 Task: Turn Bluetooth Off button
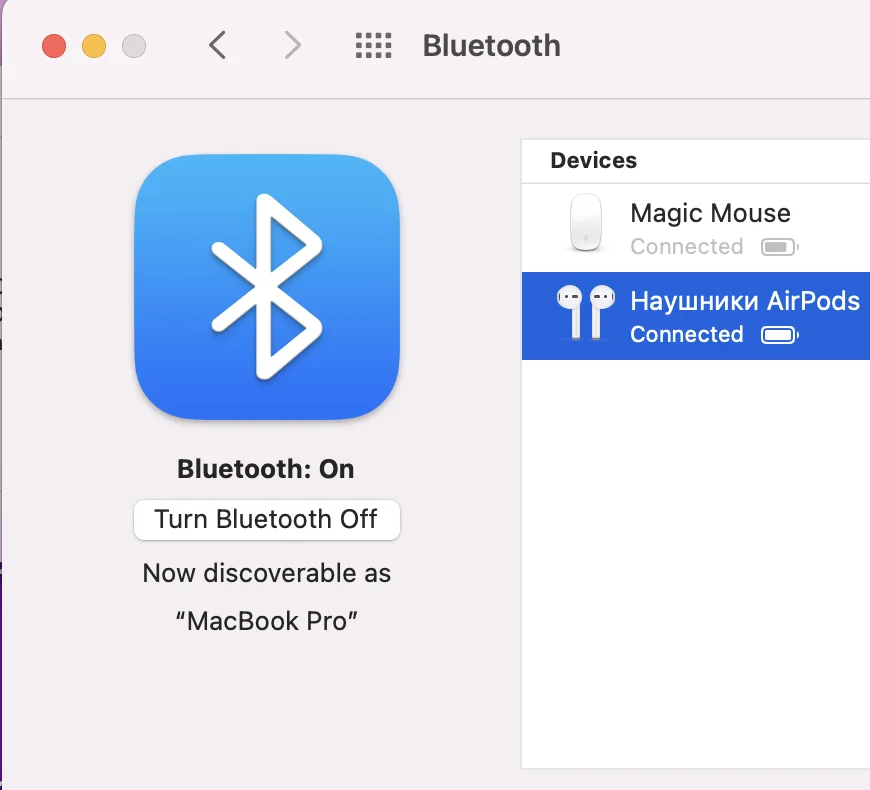point(267,520)
